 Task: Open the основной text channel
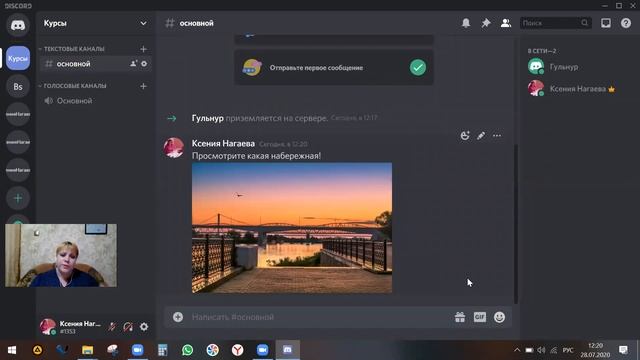96,64
